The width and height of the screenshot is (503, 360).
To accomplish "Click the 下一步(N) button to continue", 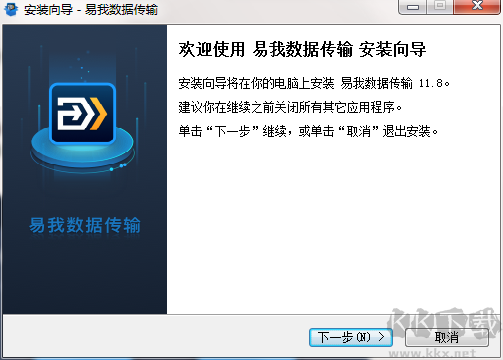I will coord(351,337).
